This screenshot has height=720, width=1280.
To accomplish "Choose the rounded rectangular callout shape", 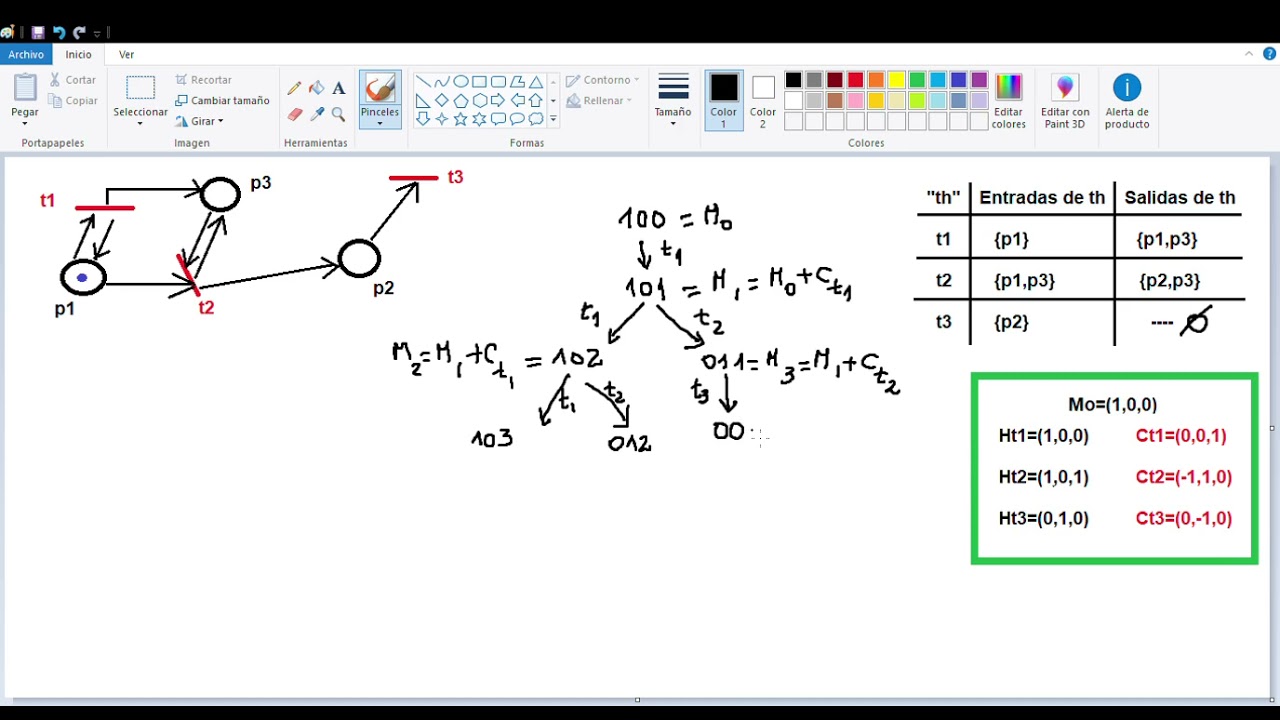I will [x=498, y=119].
